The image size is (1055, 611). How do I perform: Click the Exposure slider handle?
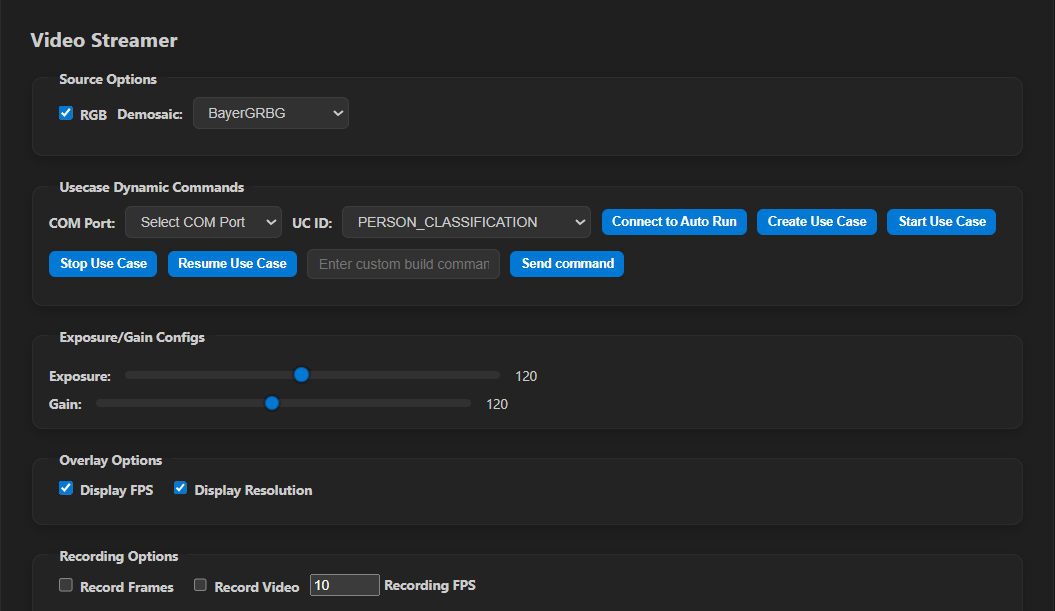(301, 375)
